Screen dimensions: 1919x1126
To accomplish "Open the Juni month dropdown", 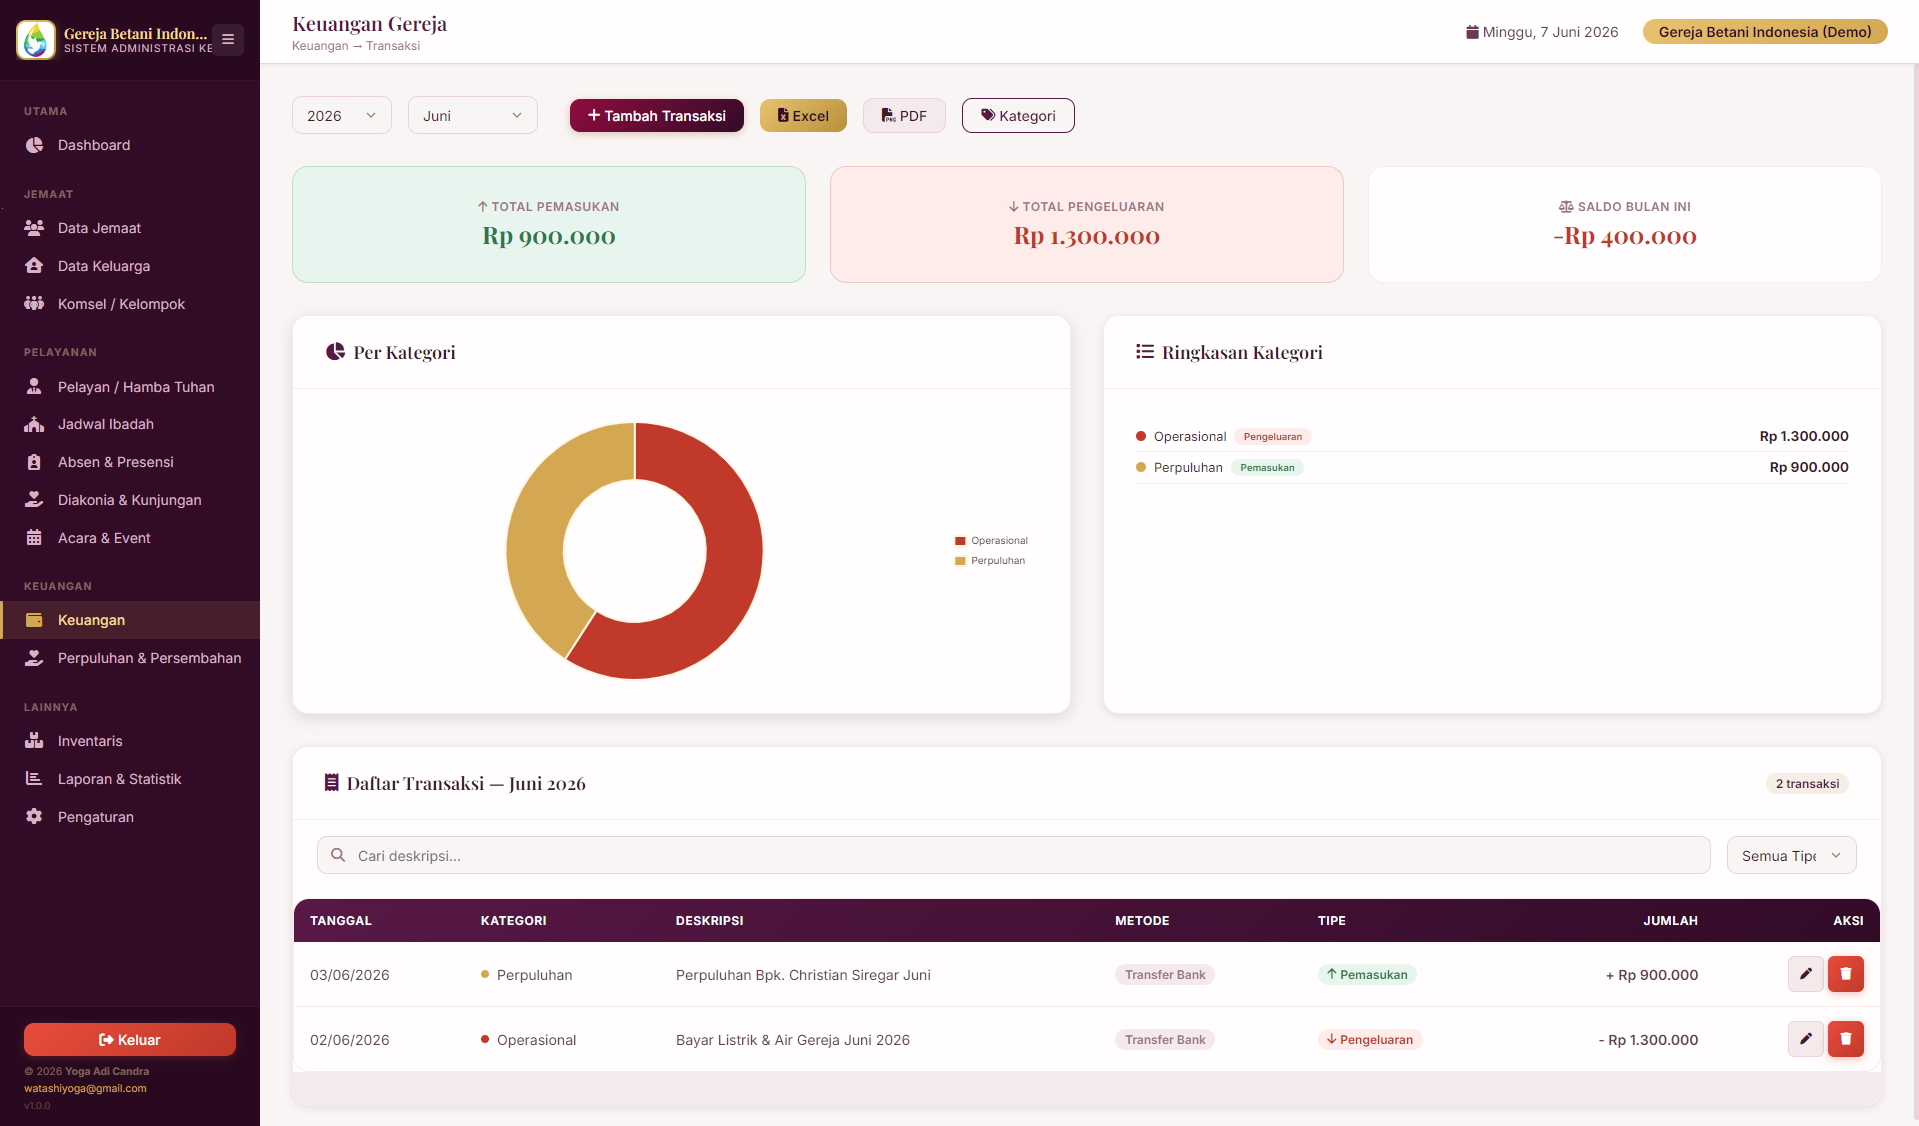I will click(x=473, y=116).
